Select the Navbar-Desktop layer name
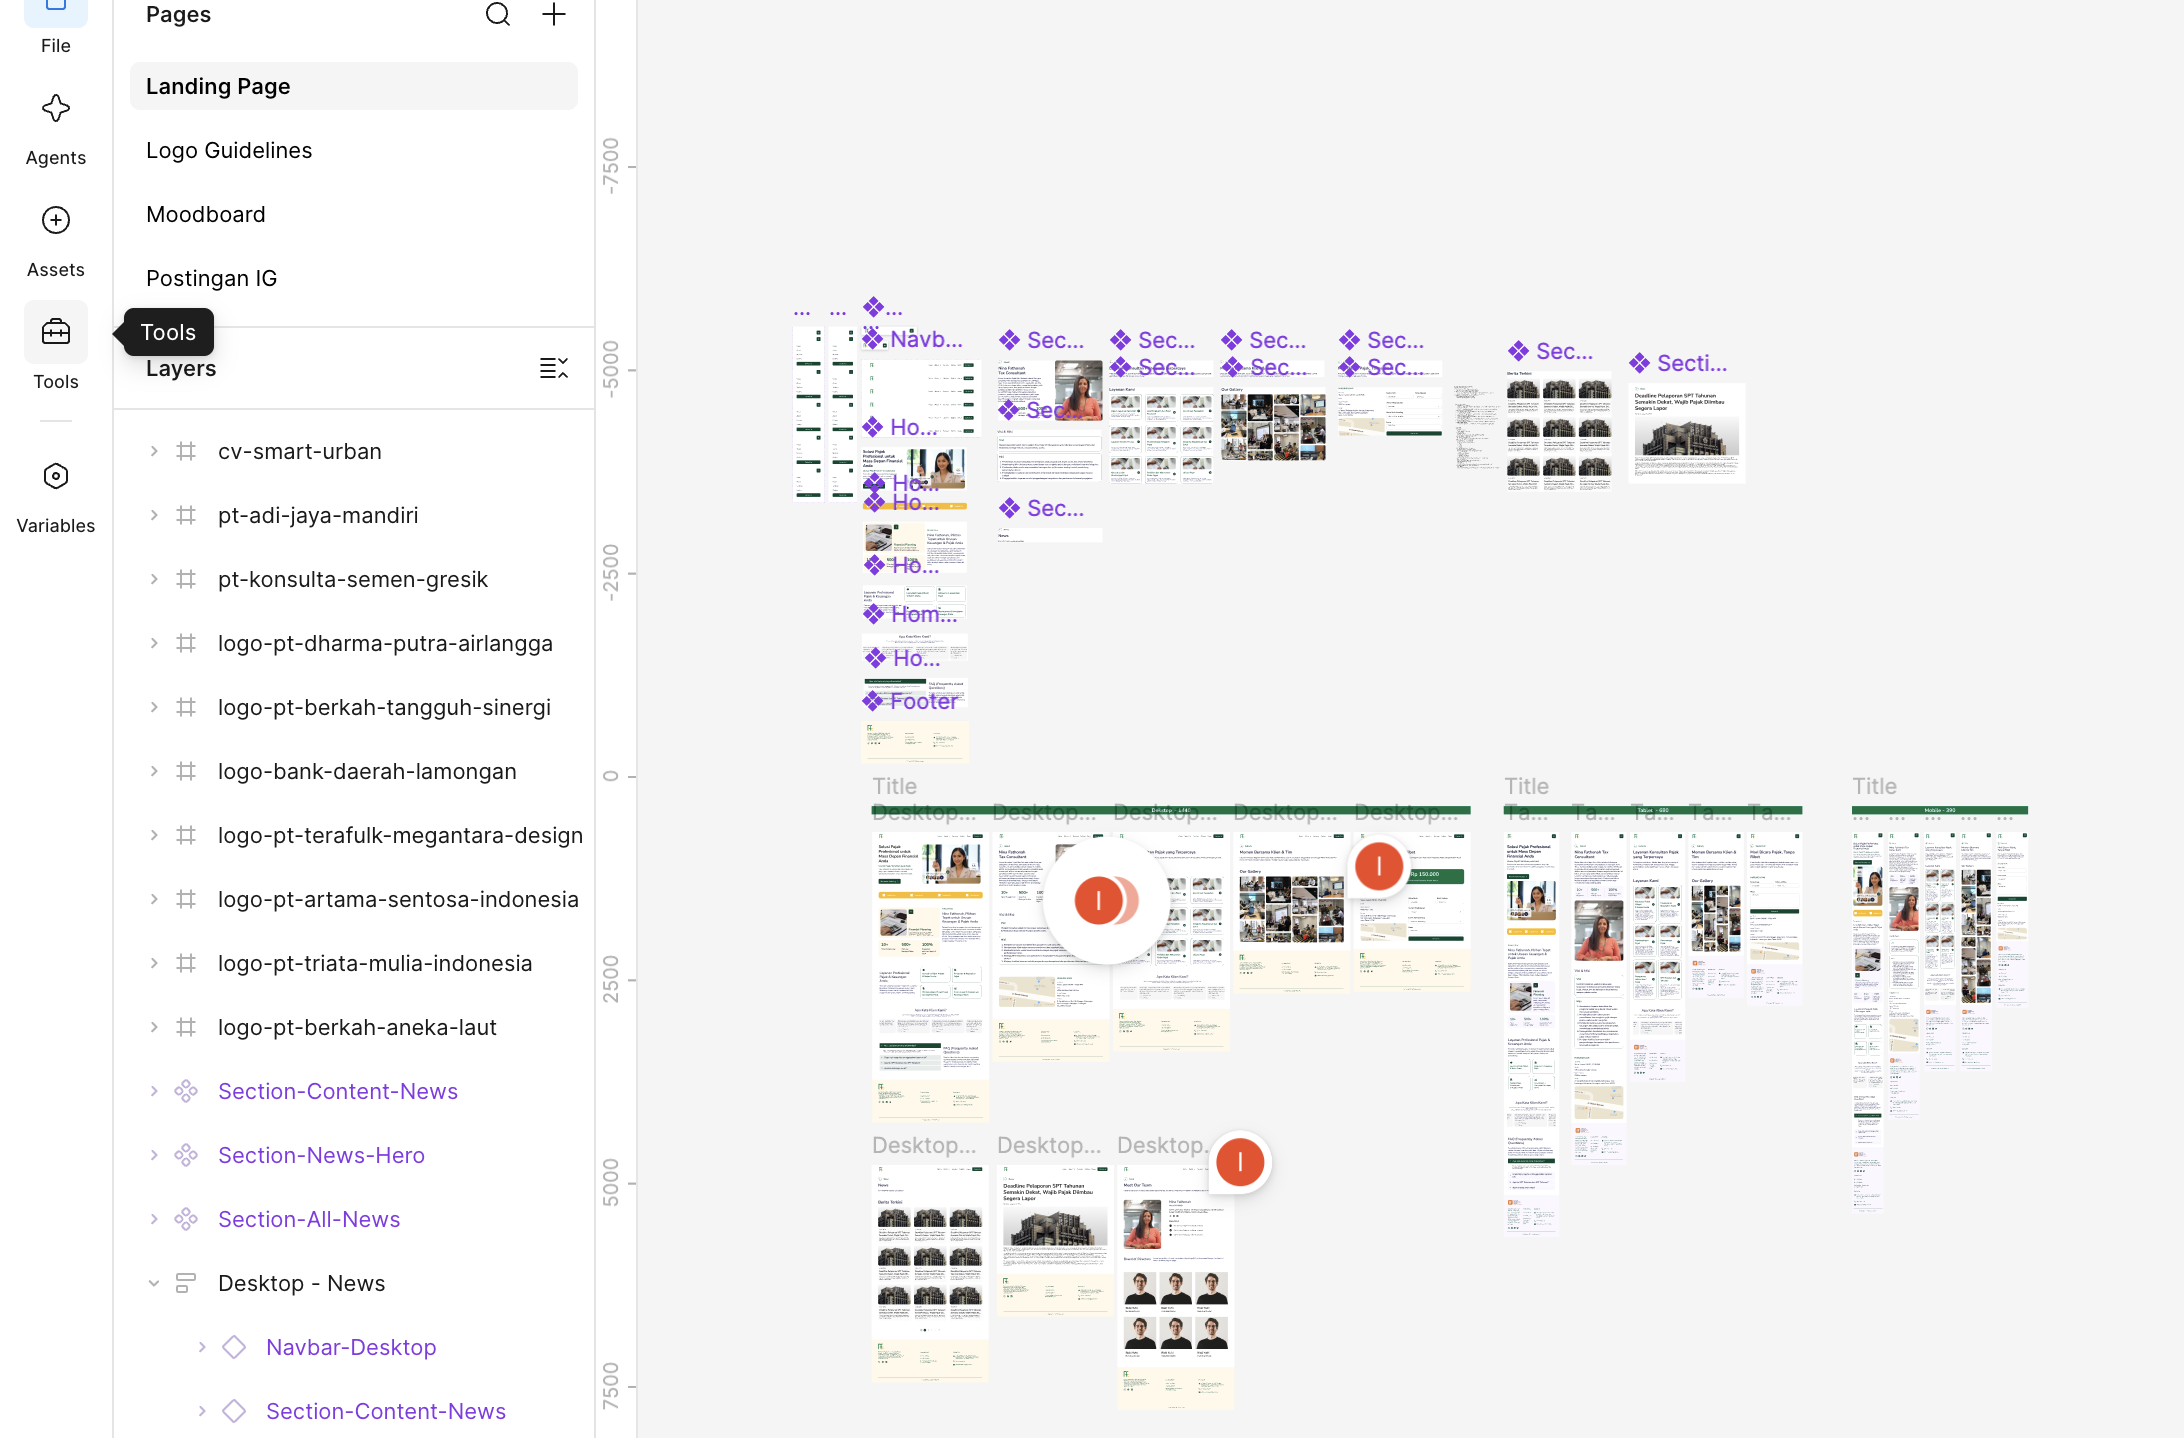Screen dimensions: 2184x1438 (x=351, y=1348)
